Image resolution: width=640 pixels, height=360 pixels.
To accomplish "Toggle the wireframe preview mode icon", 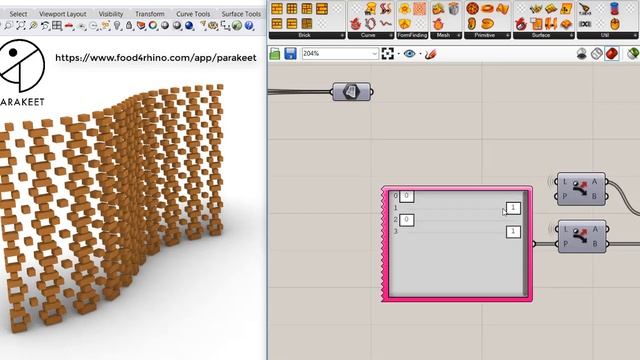I will 597,53.
